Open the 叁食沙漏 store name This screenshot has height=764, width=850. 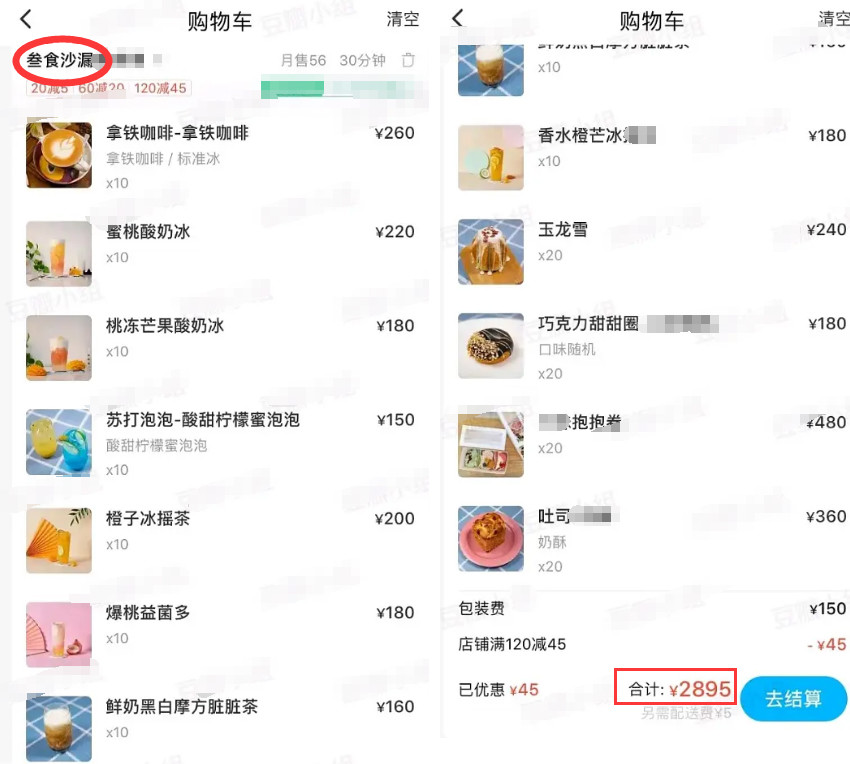pyautogui.click(x=60, y=60)
